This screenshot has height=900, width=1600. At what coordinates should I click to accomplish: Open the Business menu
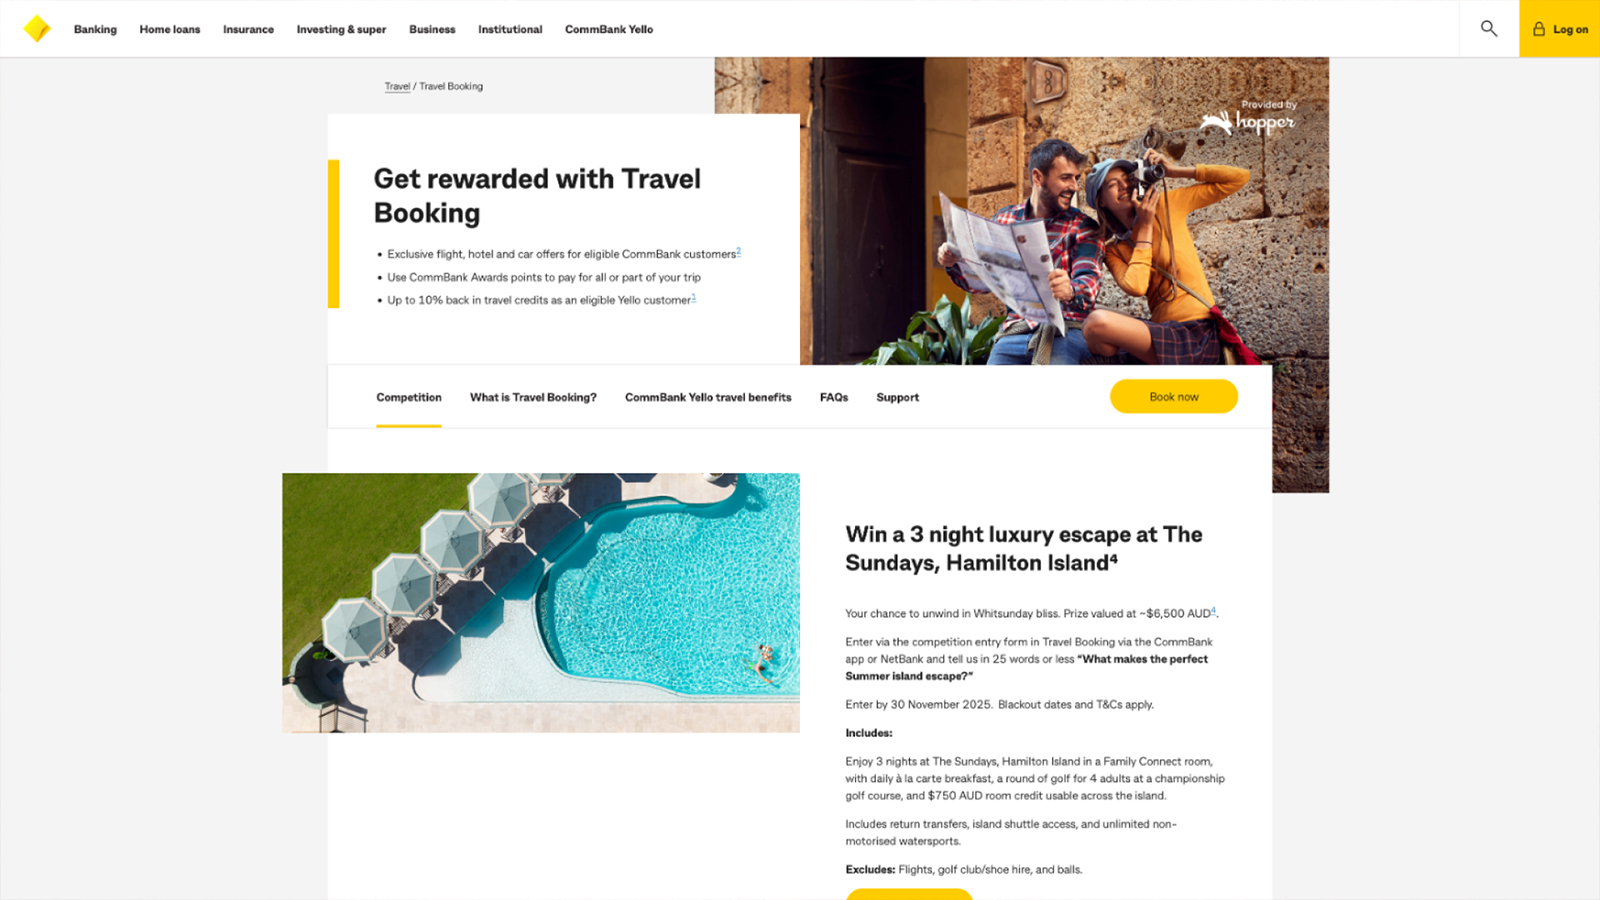point(432,30)
